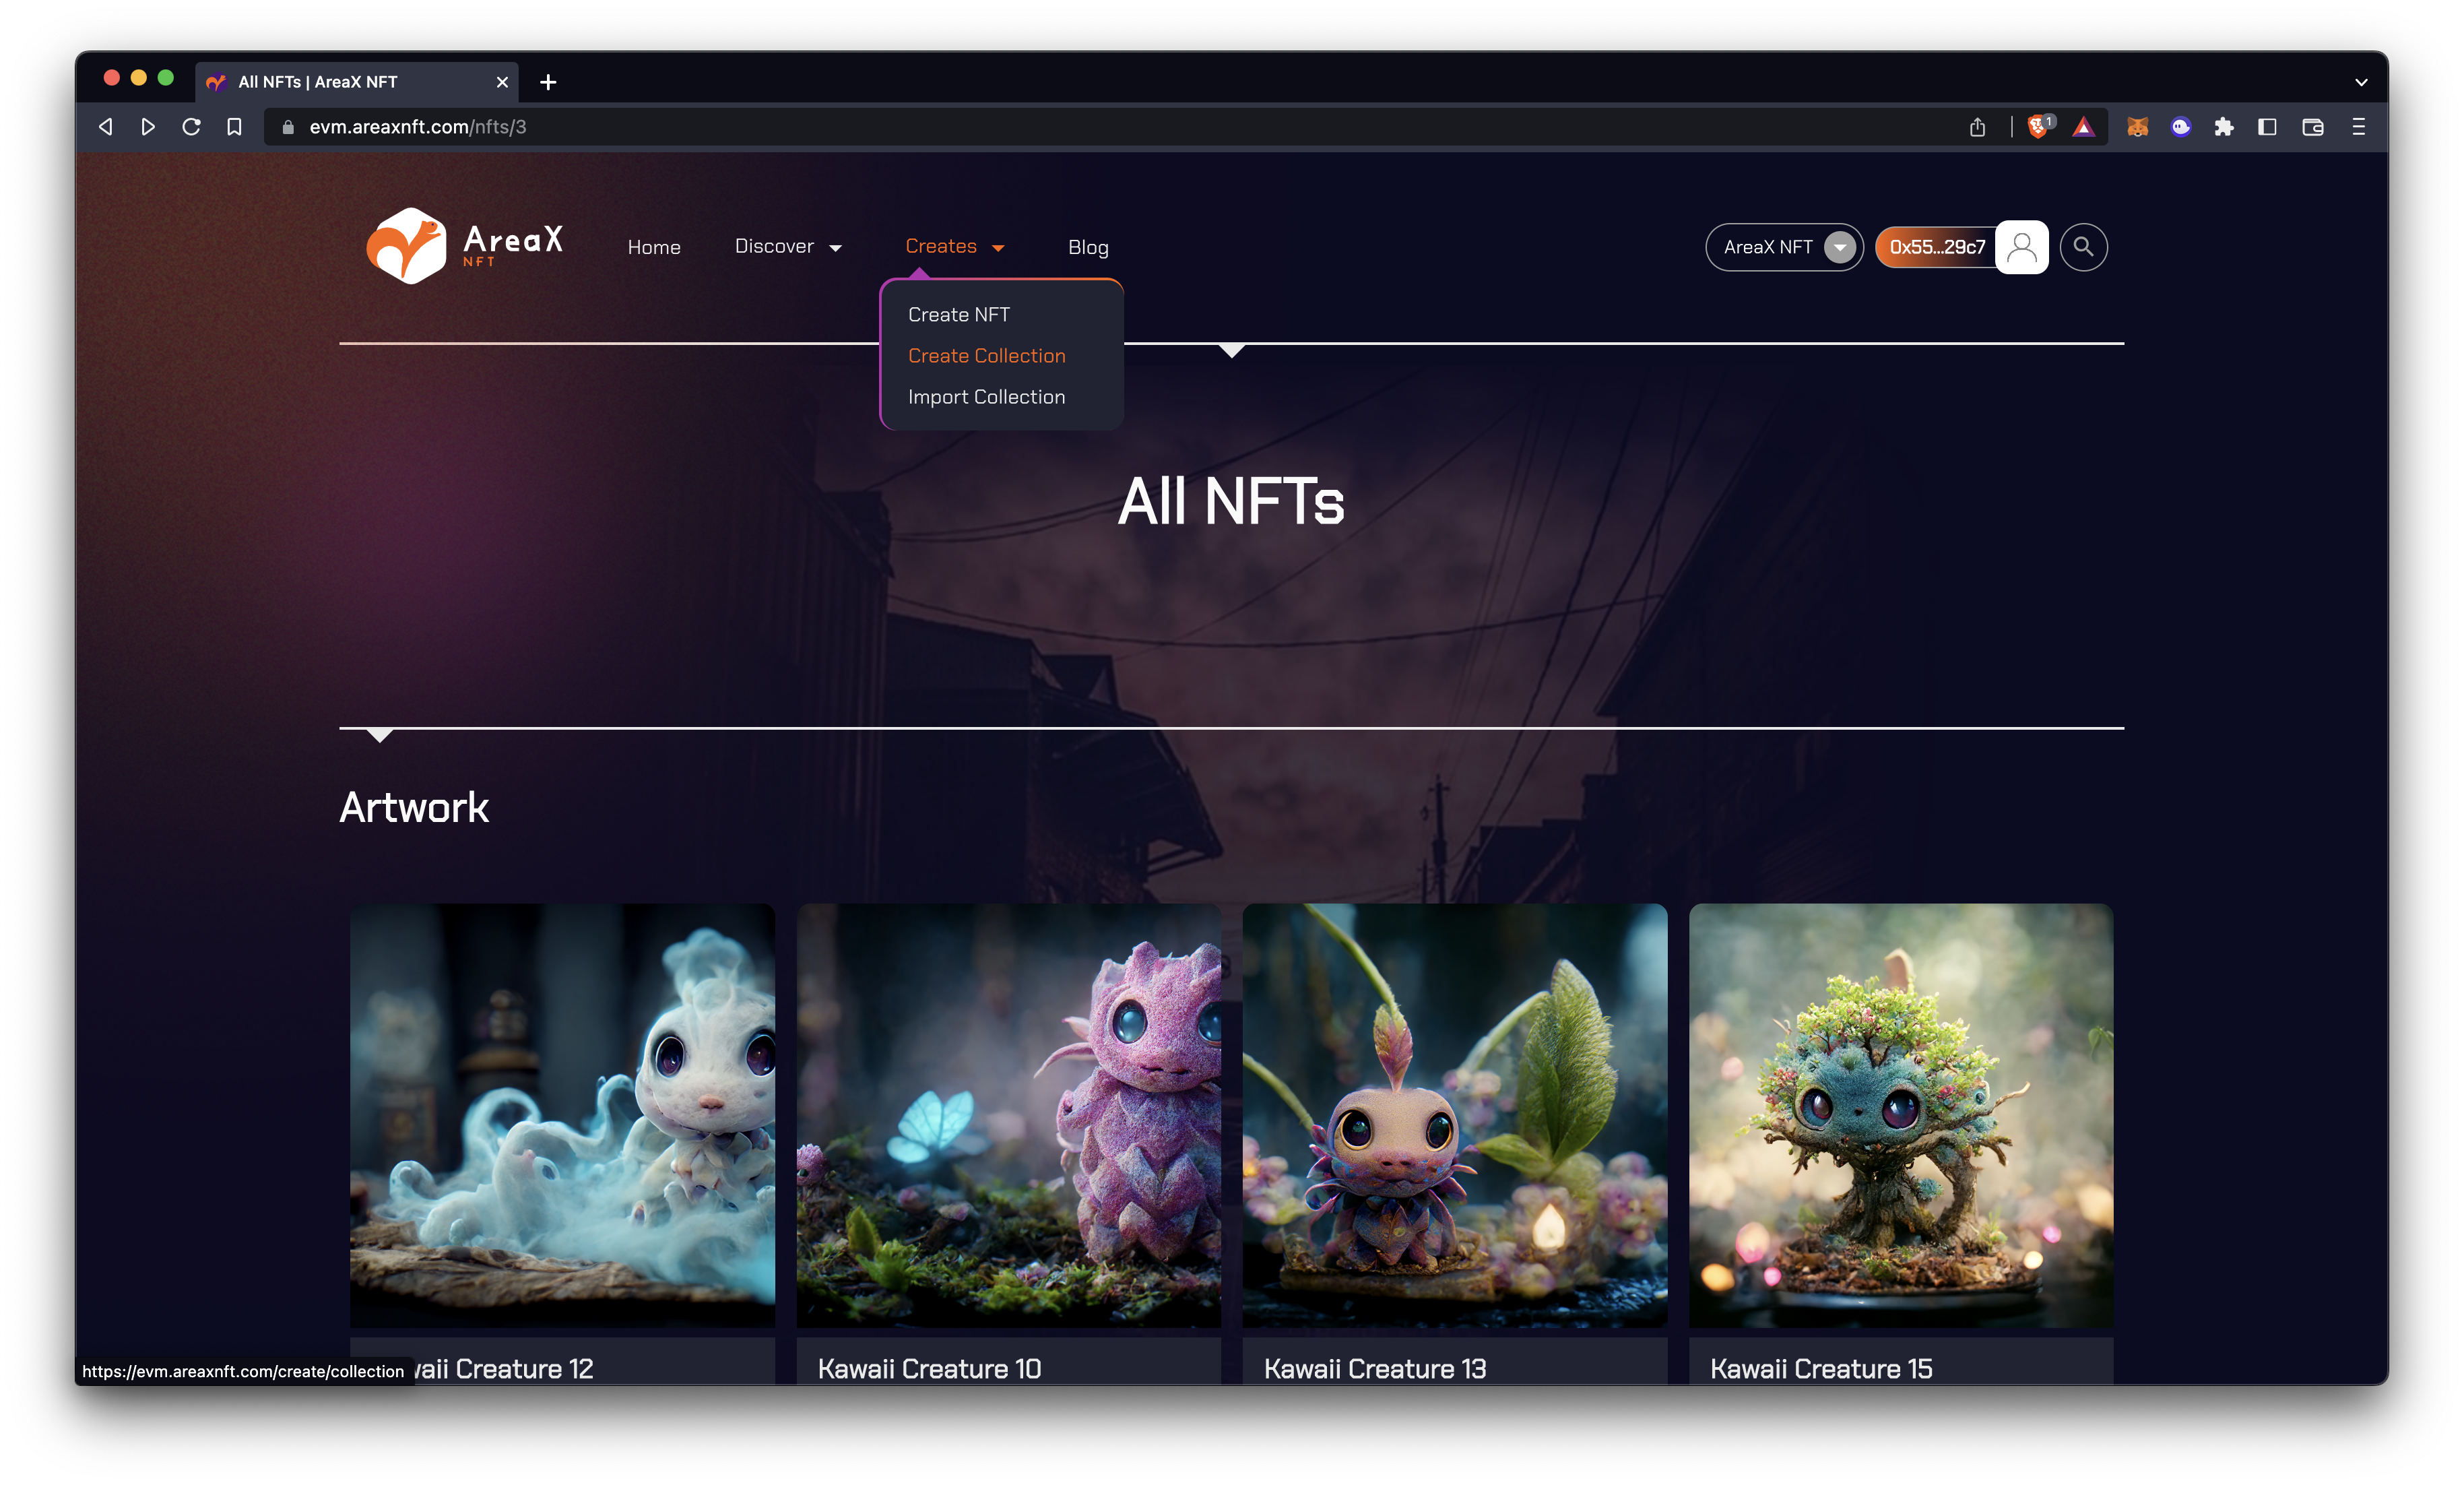Open the user profile avatar icon
This screenshot has width=2464, height=1485.
[2021, 247]
